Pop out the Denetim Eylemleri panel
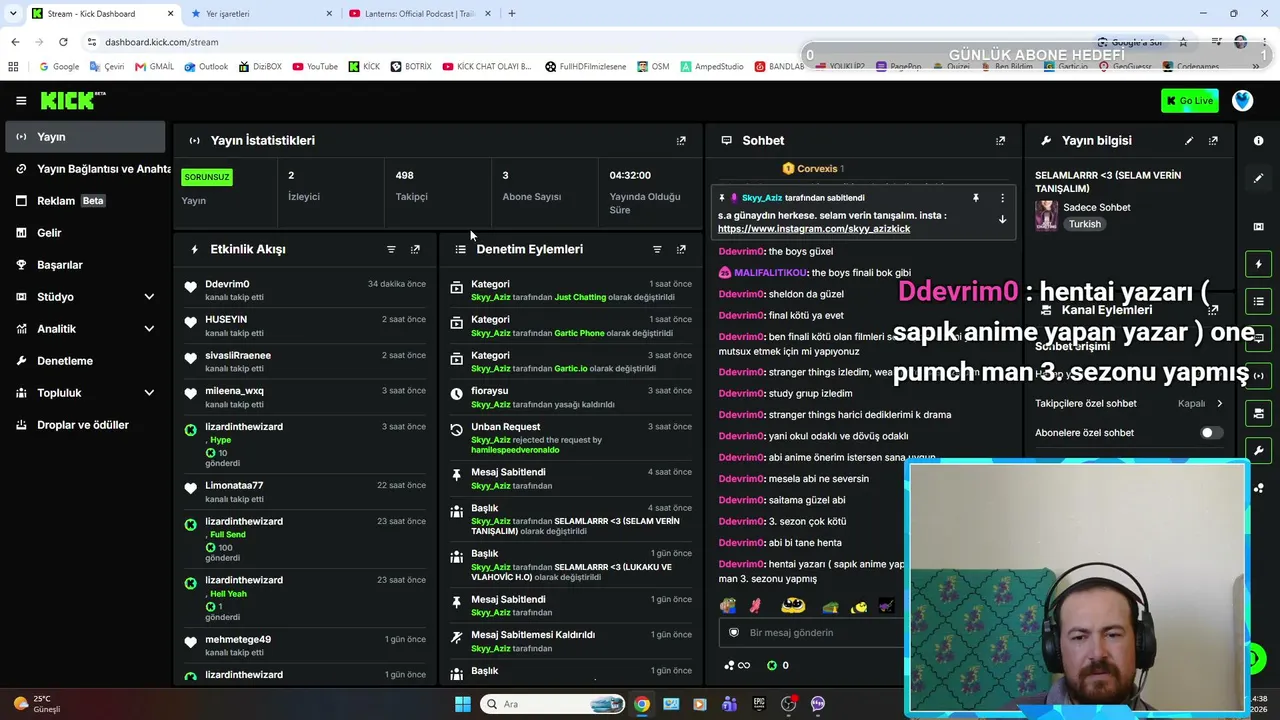This screenshot has width=1280, height=720. pos(681,249)
